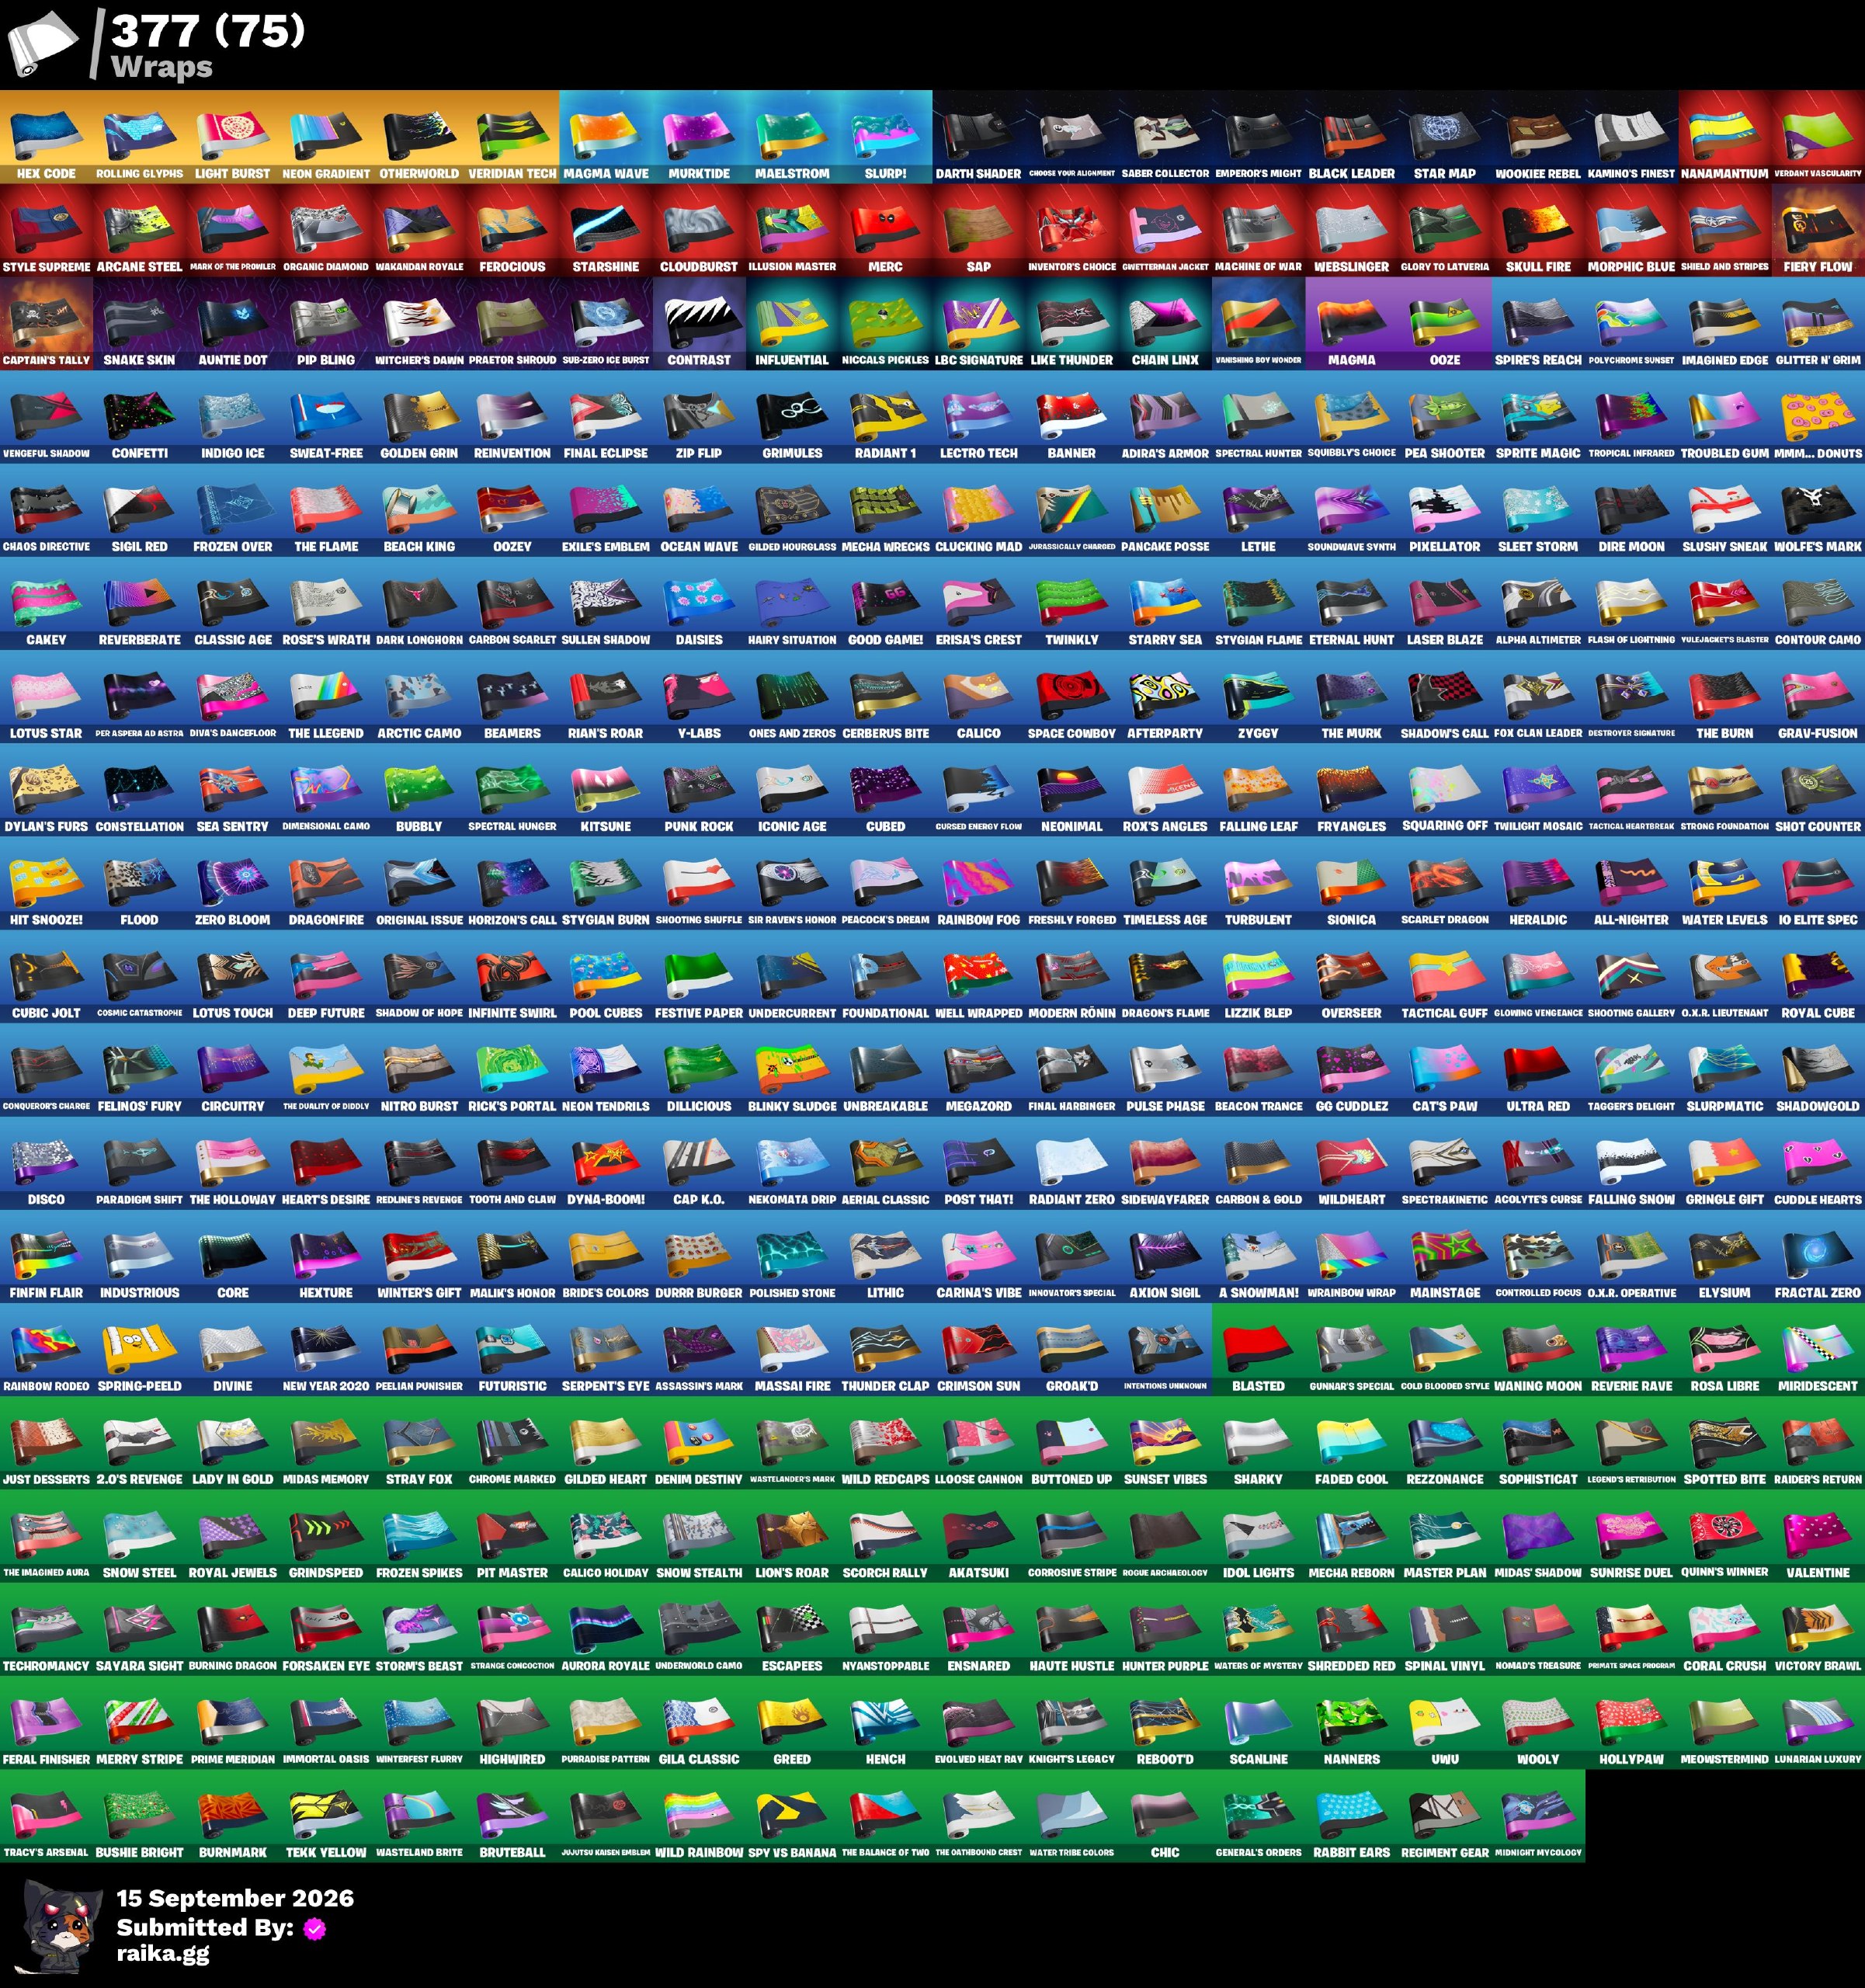Select the Rick's Portal wrap
Viewport: 1865px width, 1988px height.
(x=512, y=1070)
